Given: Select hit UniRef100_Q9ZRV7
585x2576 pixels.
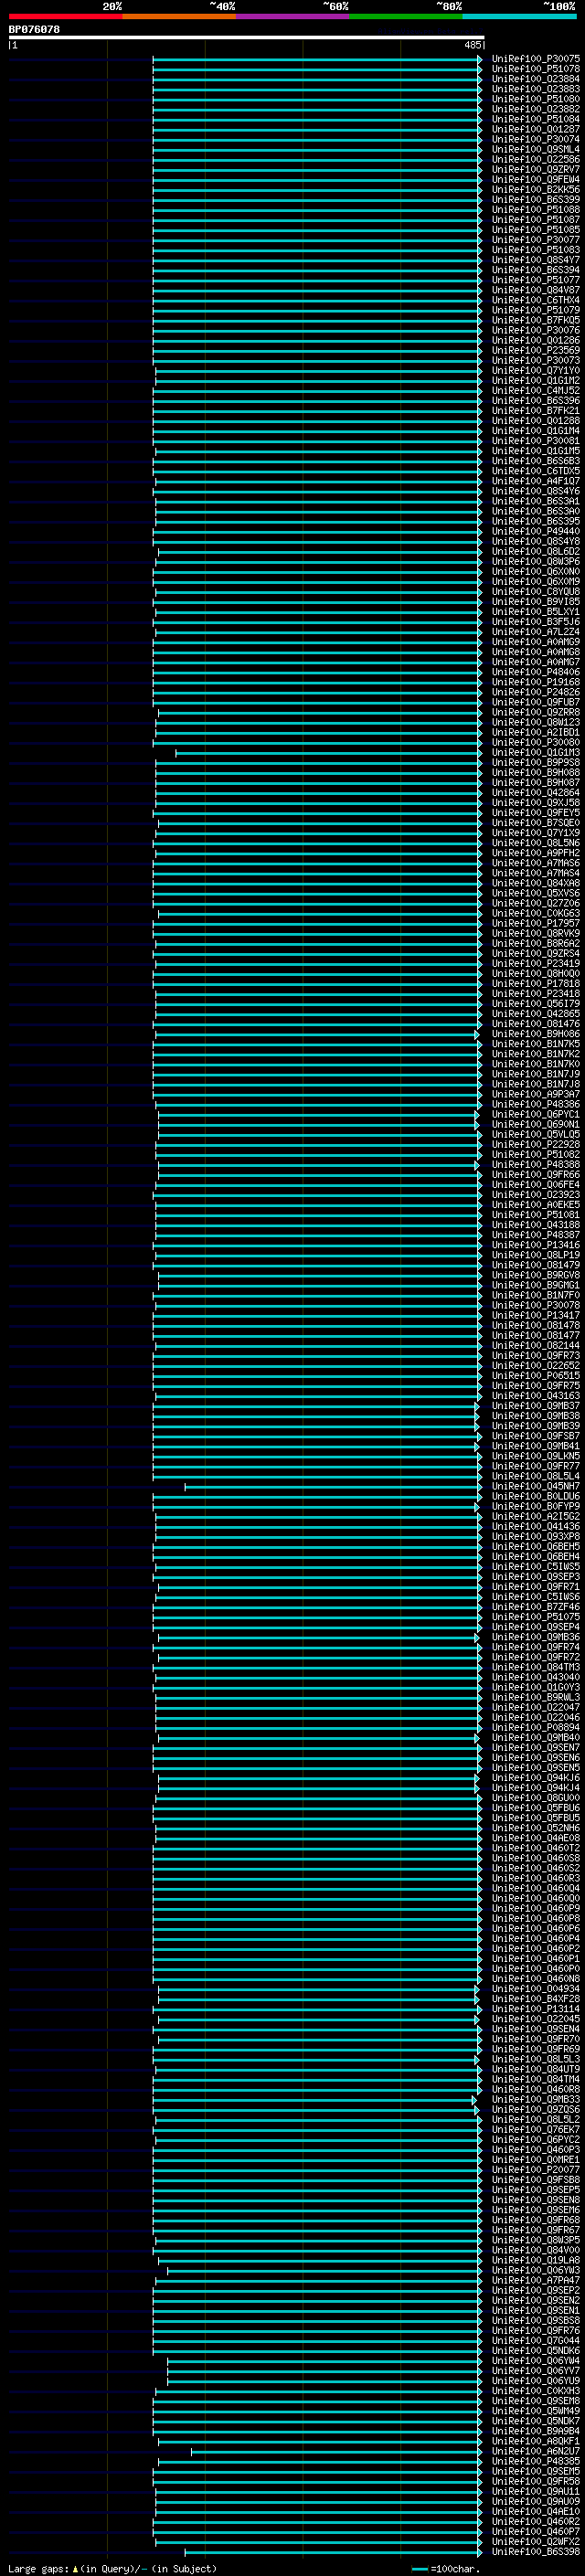Looking at the screenshot, I should pyautogui.click(x=536, y=170).
